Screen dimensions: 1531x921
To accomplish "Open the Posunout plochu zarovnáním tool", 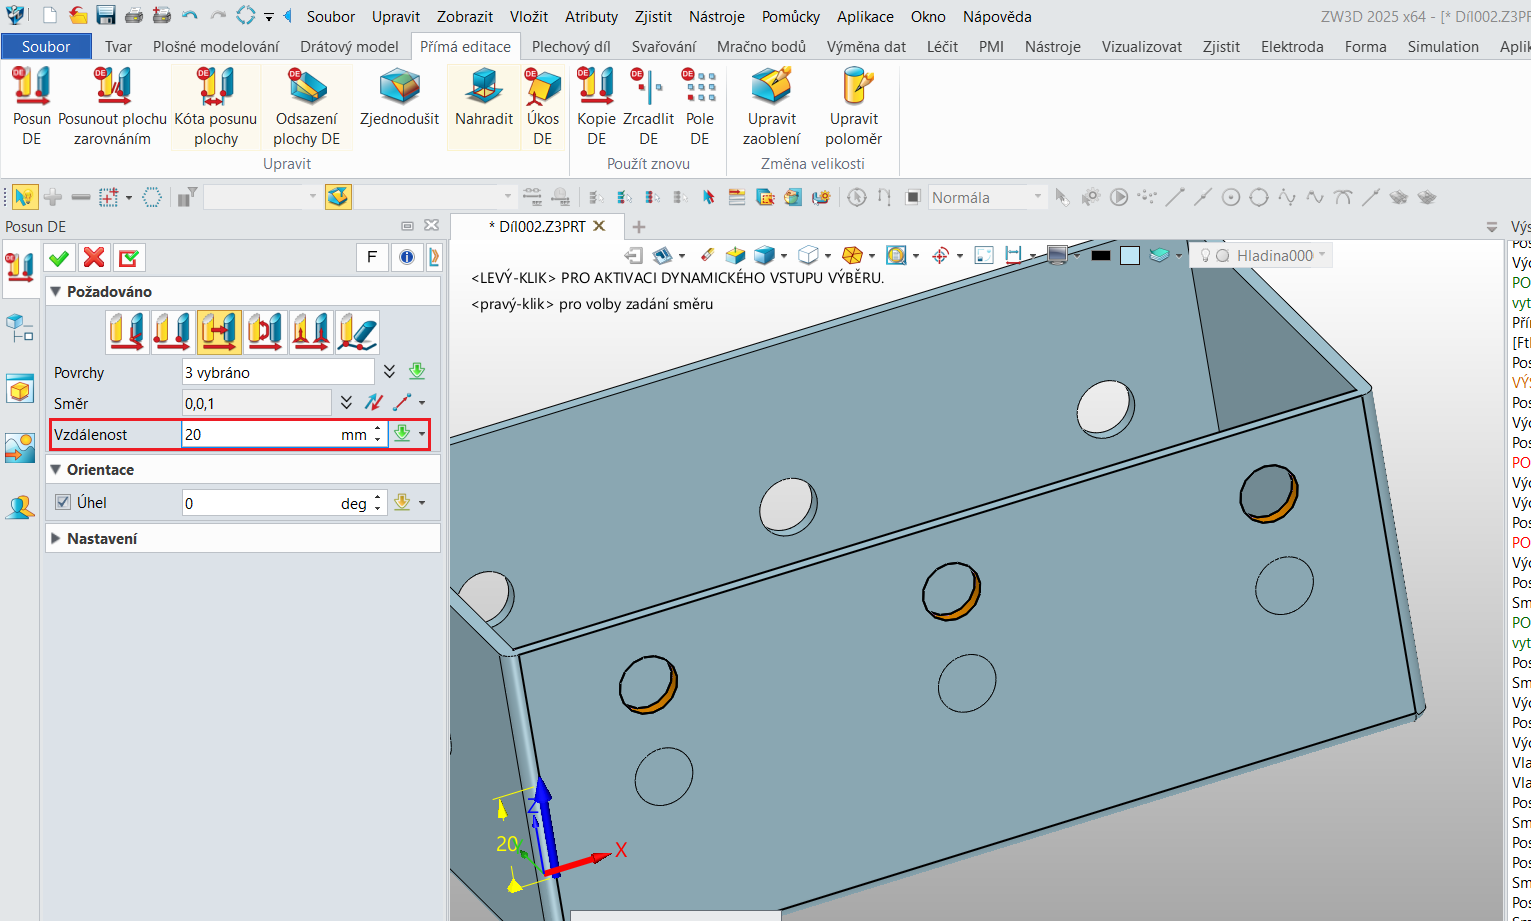I will (112, 107).
